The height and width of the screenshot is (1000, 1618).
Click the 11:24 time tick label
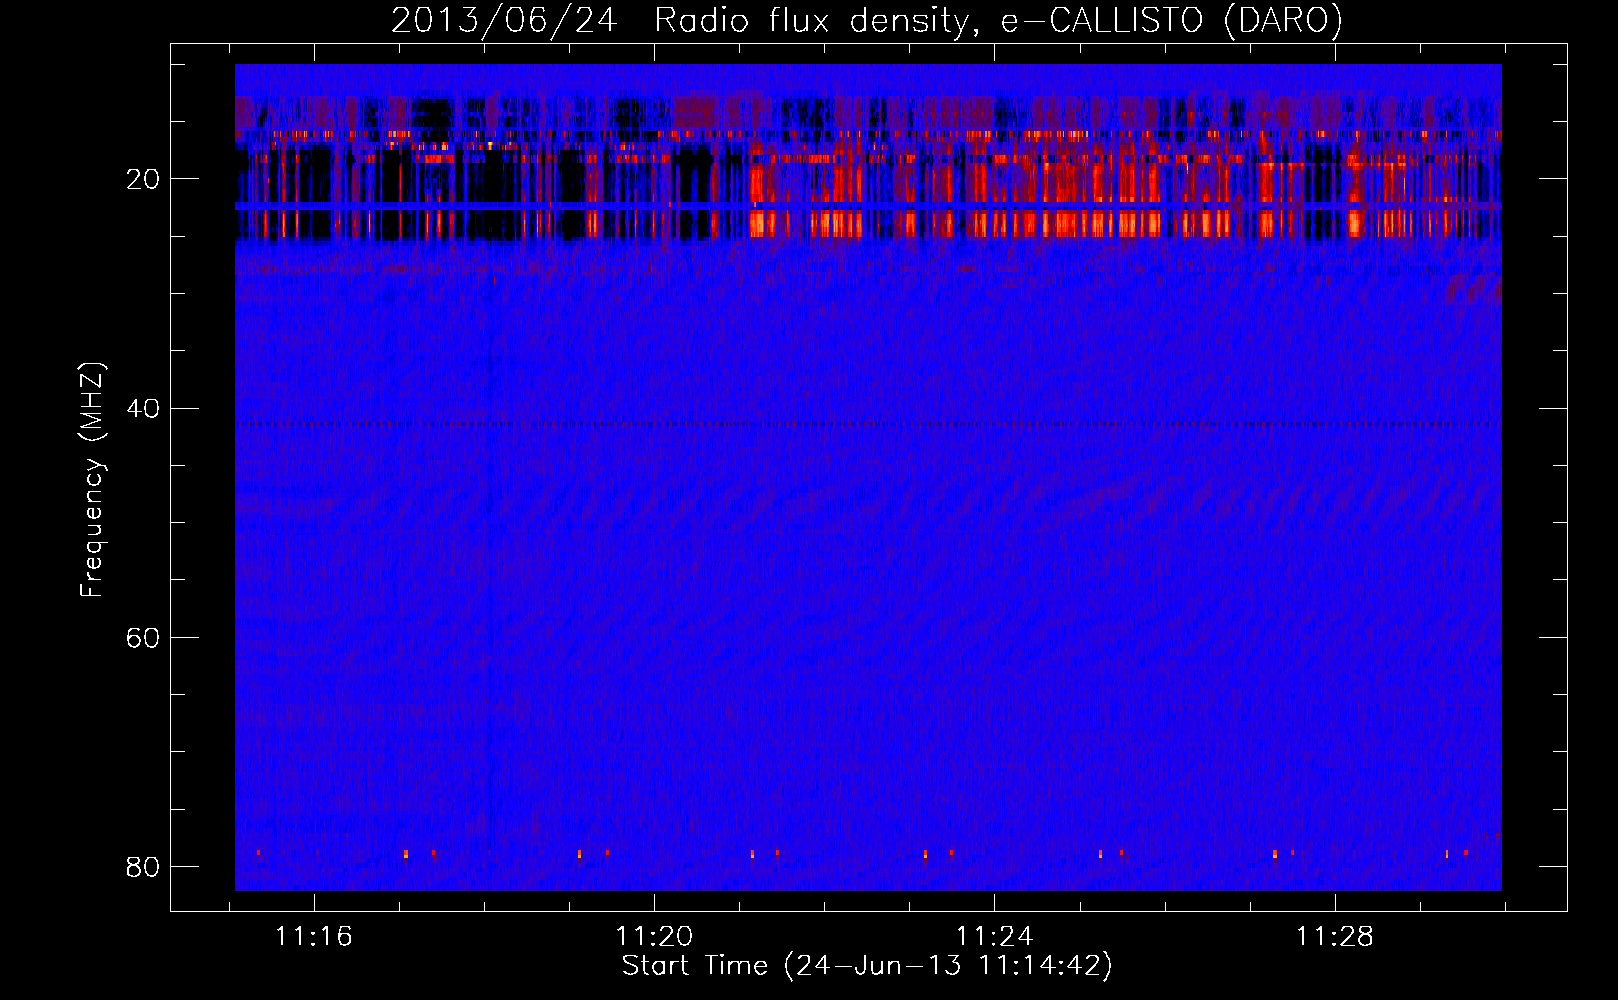(994, 937)
